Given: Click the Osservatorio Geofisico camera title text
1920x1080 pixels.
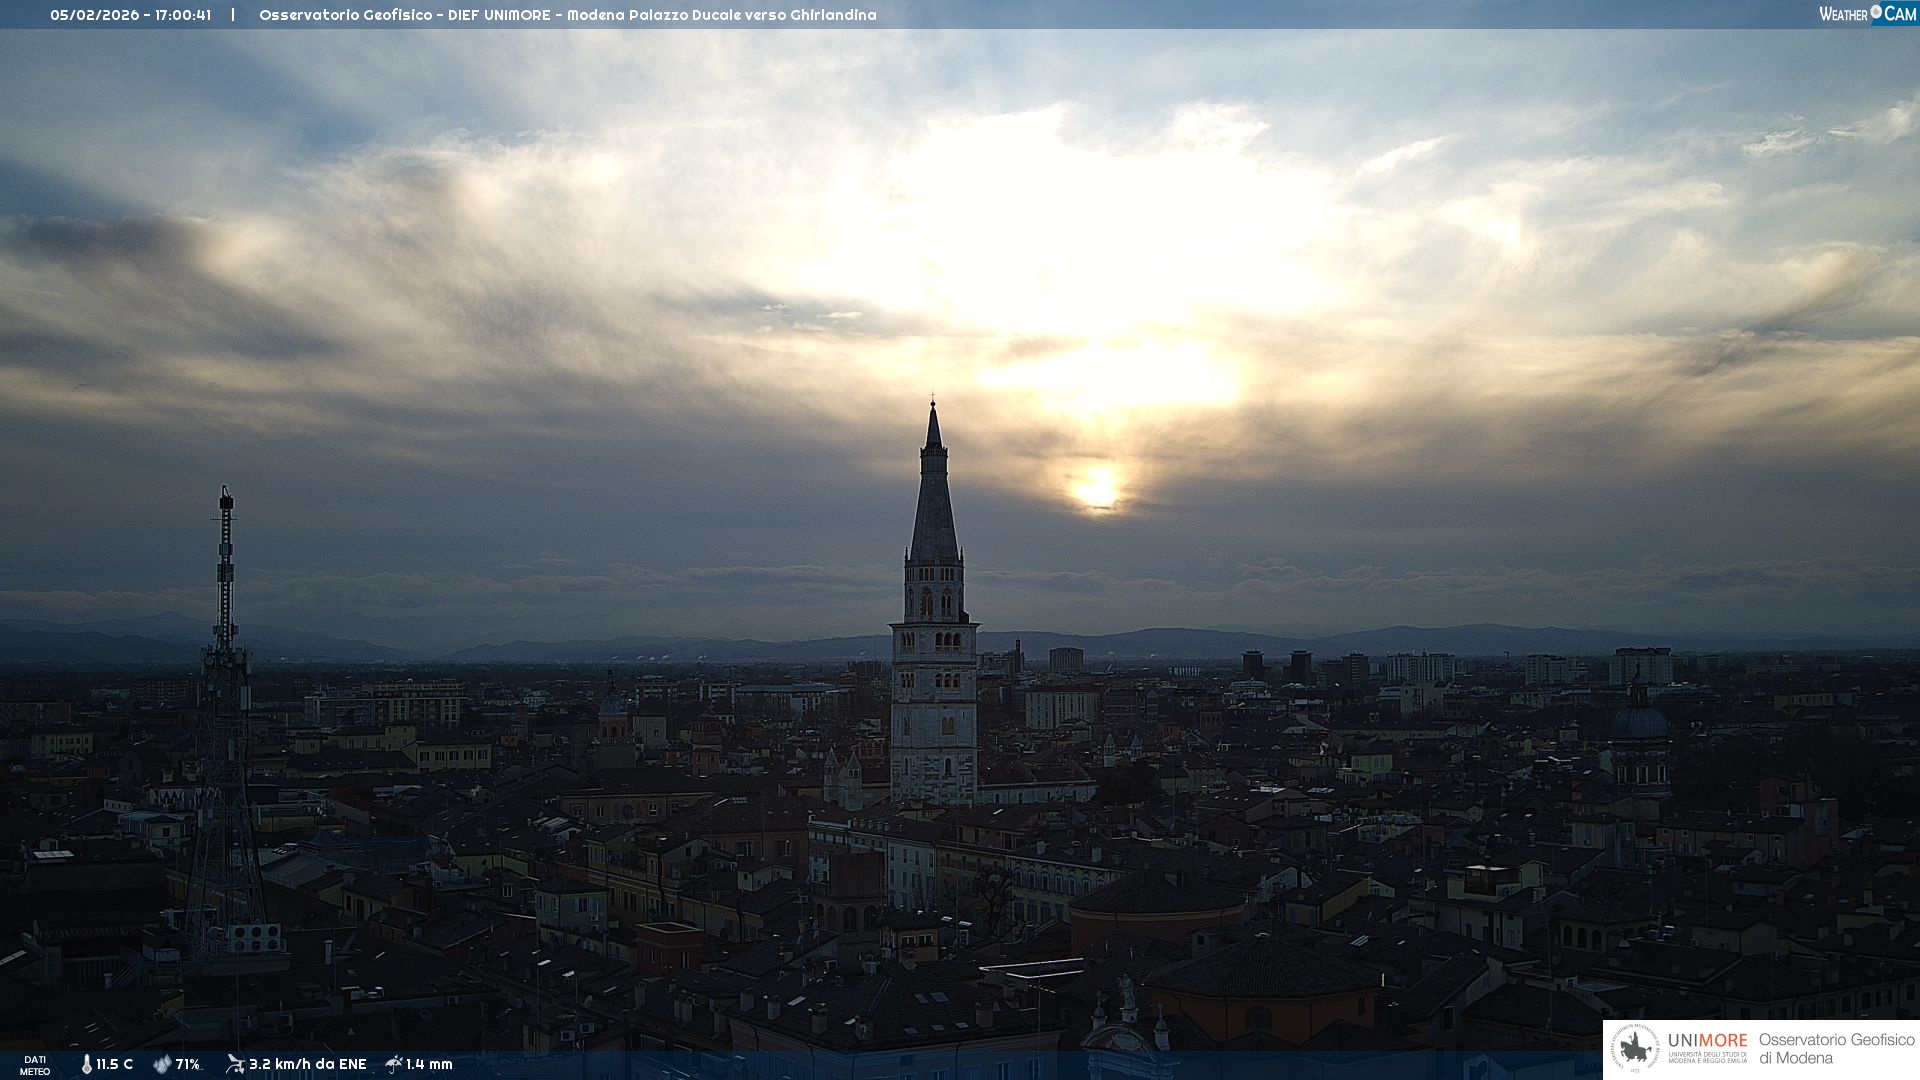Looking at the screenshot, I should click(x=567, y=15).
